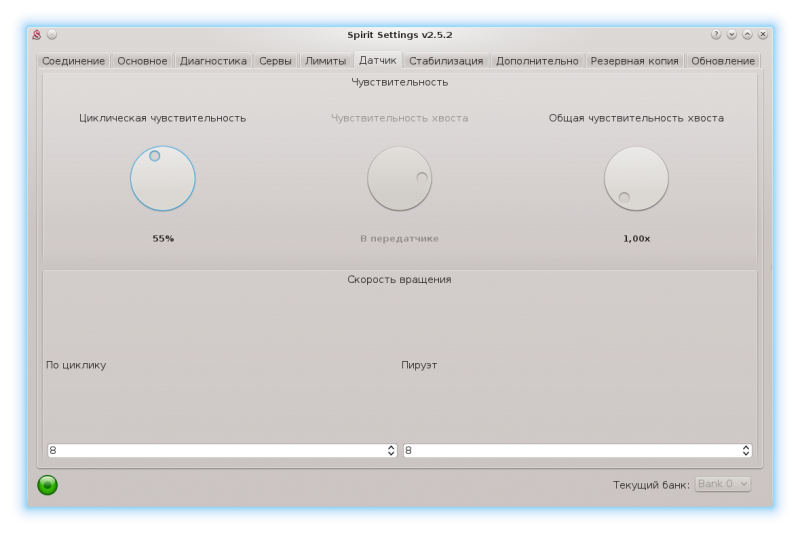
Task: Click the pin-on-all-desktops title bar button
Action: 52,34
